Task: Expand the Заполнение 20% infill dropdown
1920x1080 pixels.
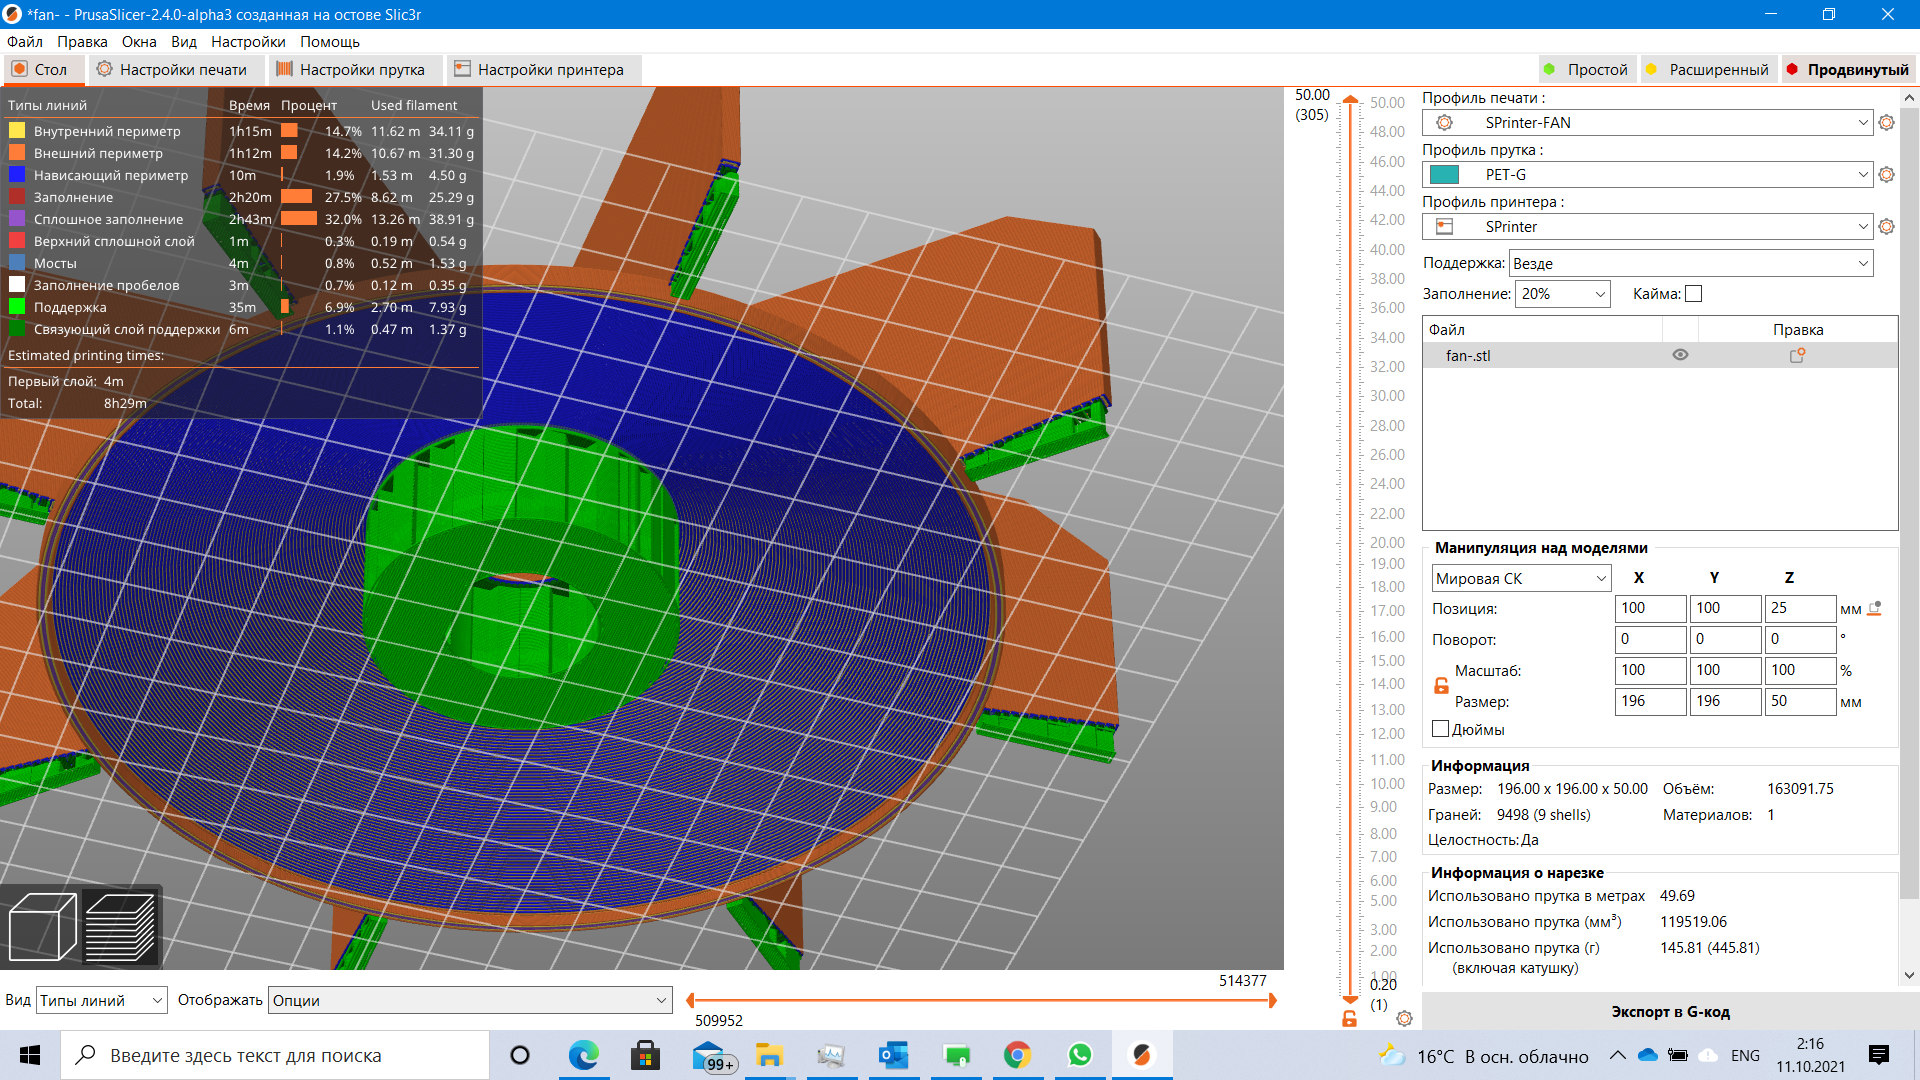Action: [x=1562, y=294]
